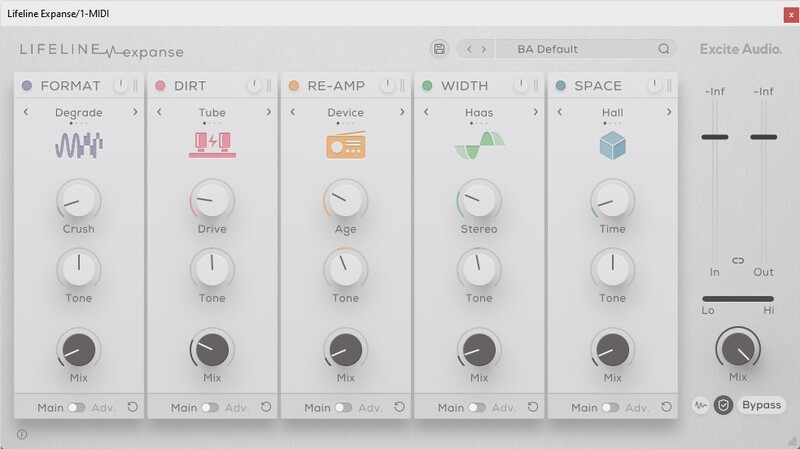This screenshot has width=800, height=449.
Task: Click the SPACE Mix knob
Action: [613, 350]
